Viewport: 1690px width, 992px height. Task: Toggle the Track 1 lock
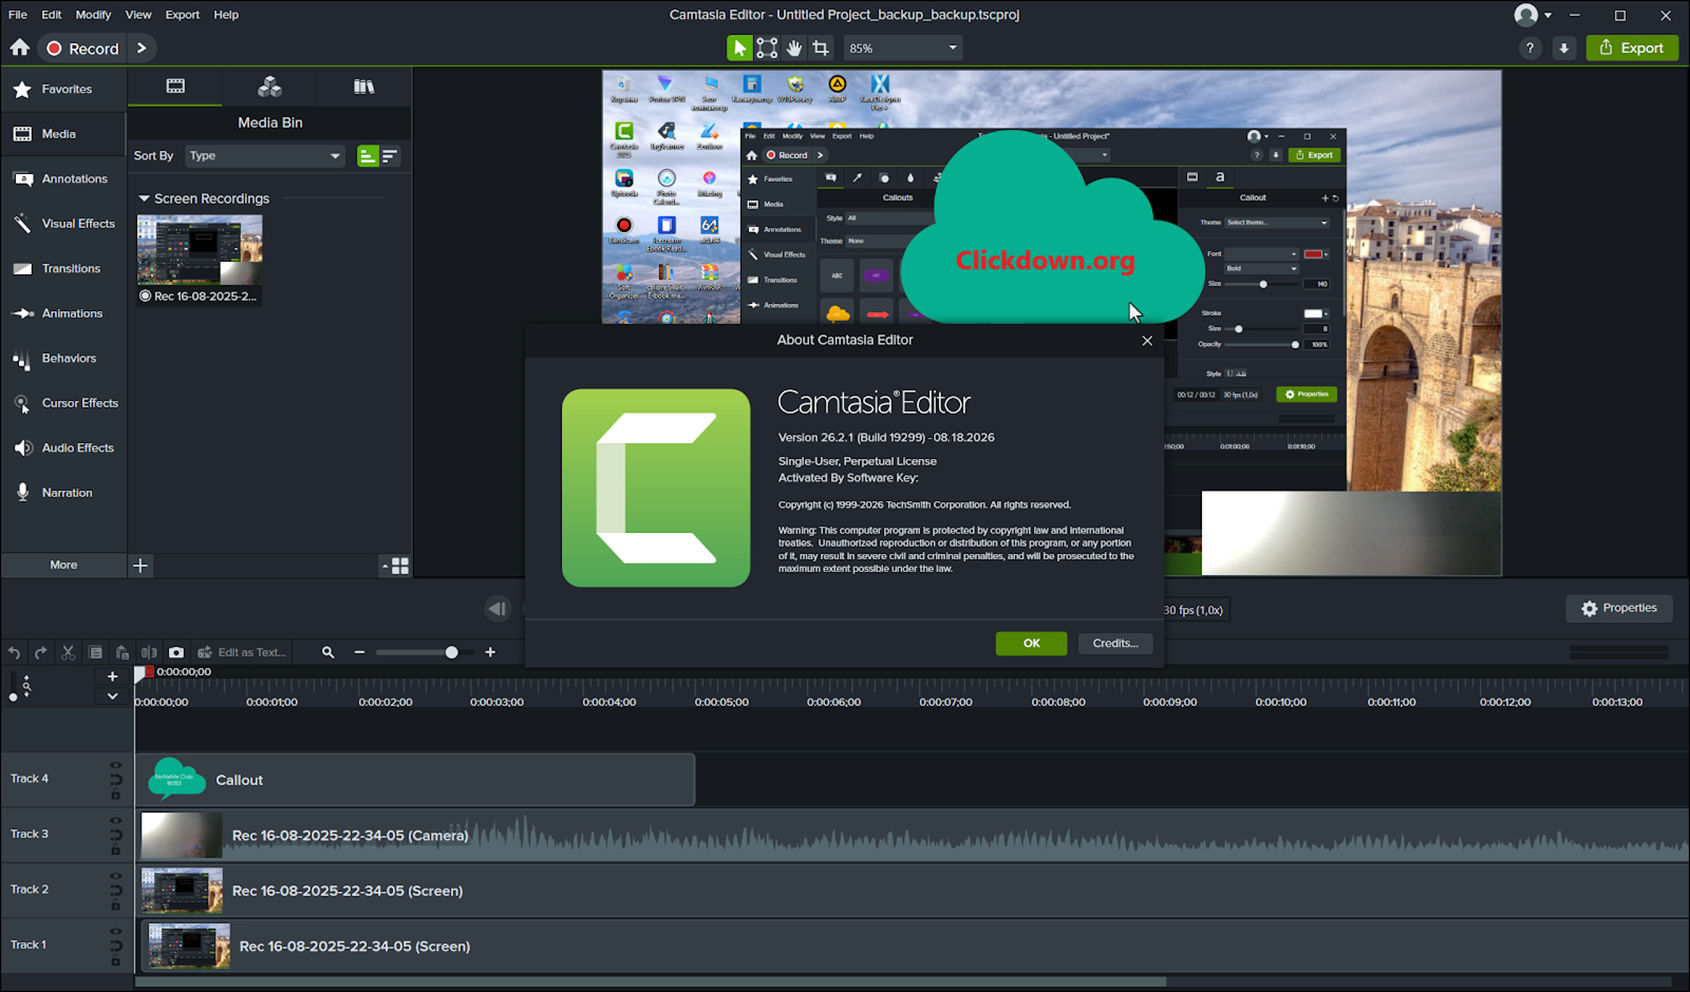click(x=116, y=961)
